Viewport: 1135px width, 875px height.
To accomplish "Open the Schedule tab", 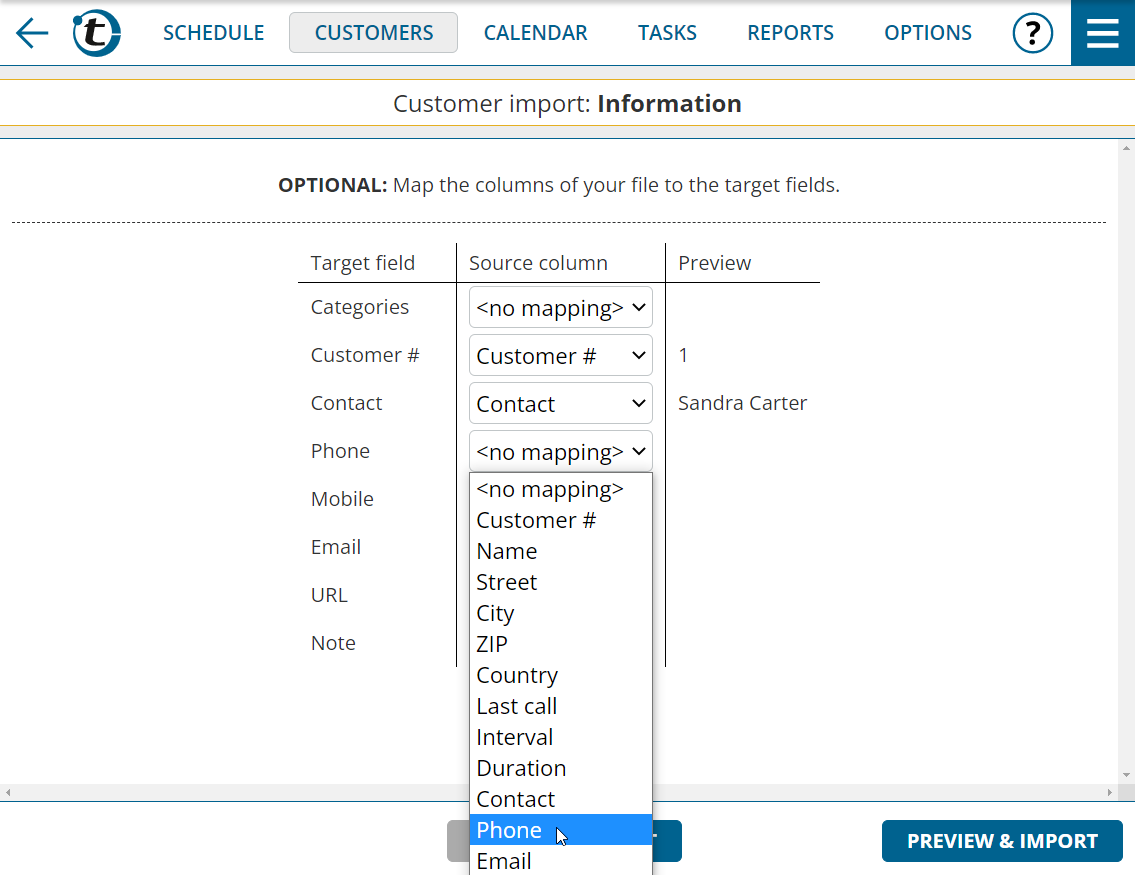I will pyautogui.click(x=213, y=33).
